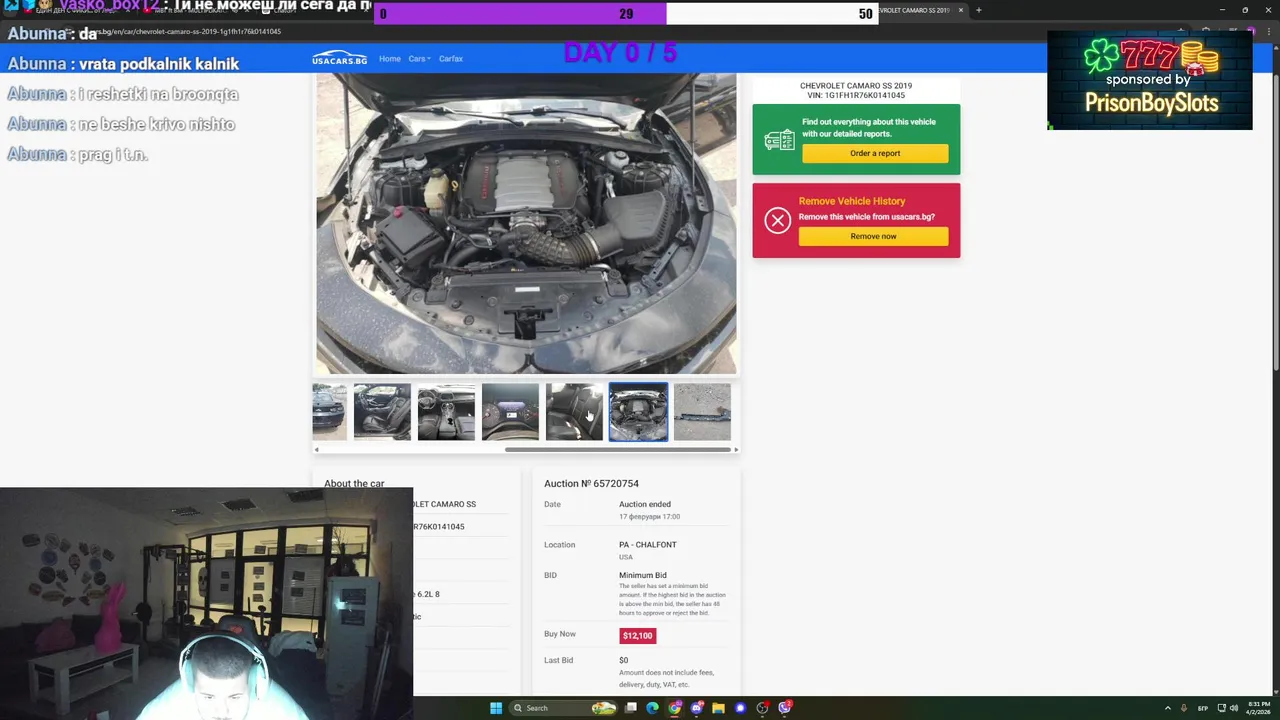Click the Minimum Bid label
The width and height of the screenshot is (1280, 720).
[x=642, y=575]
